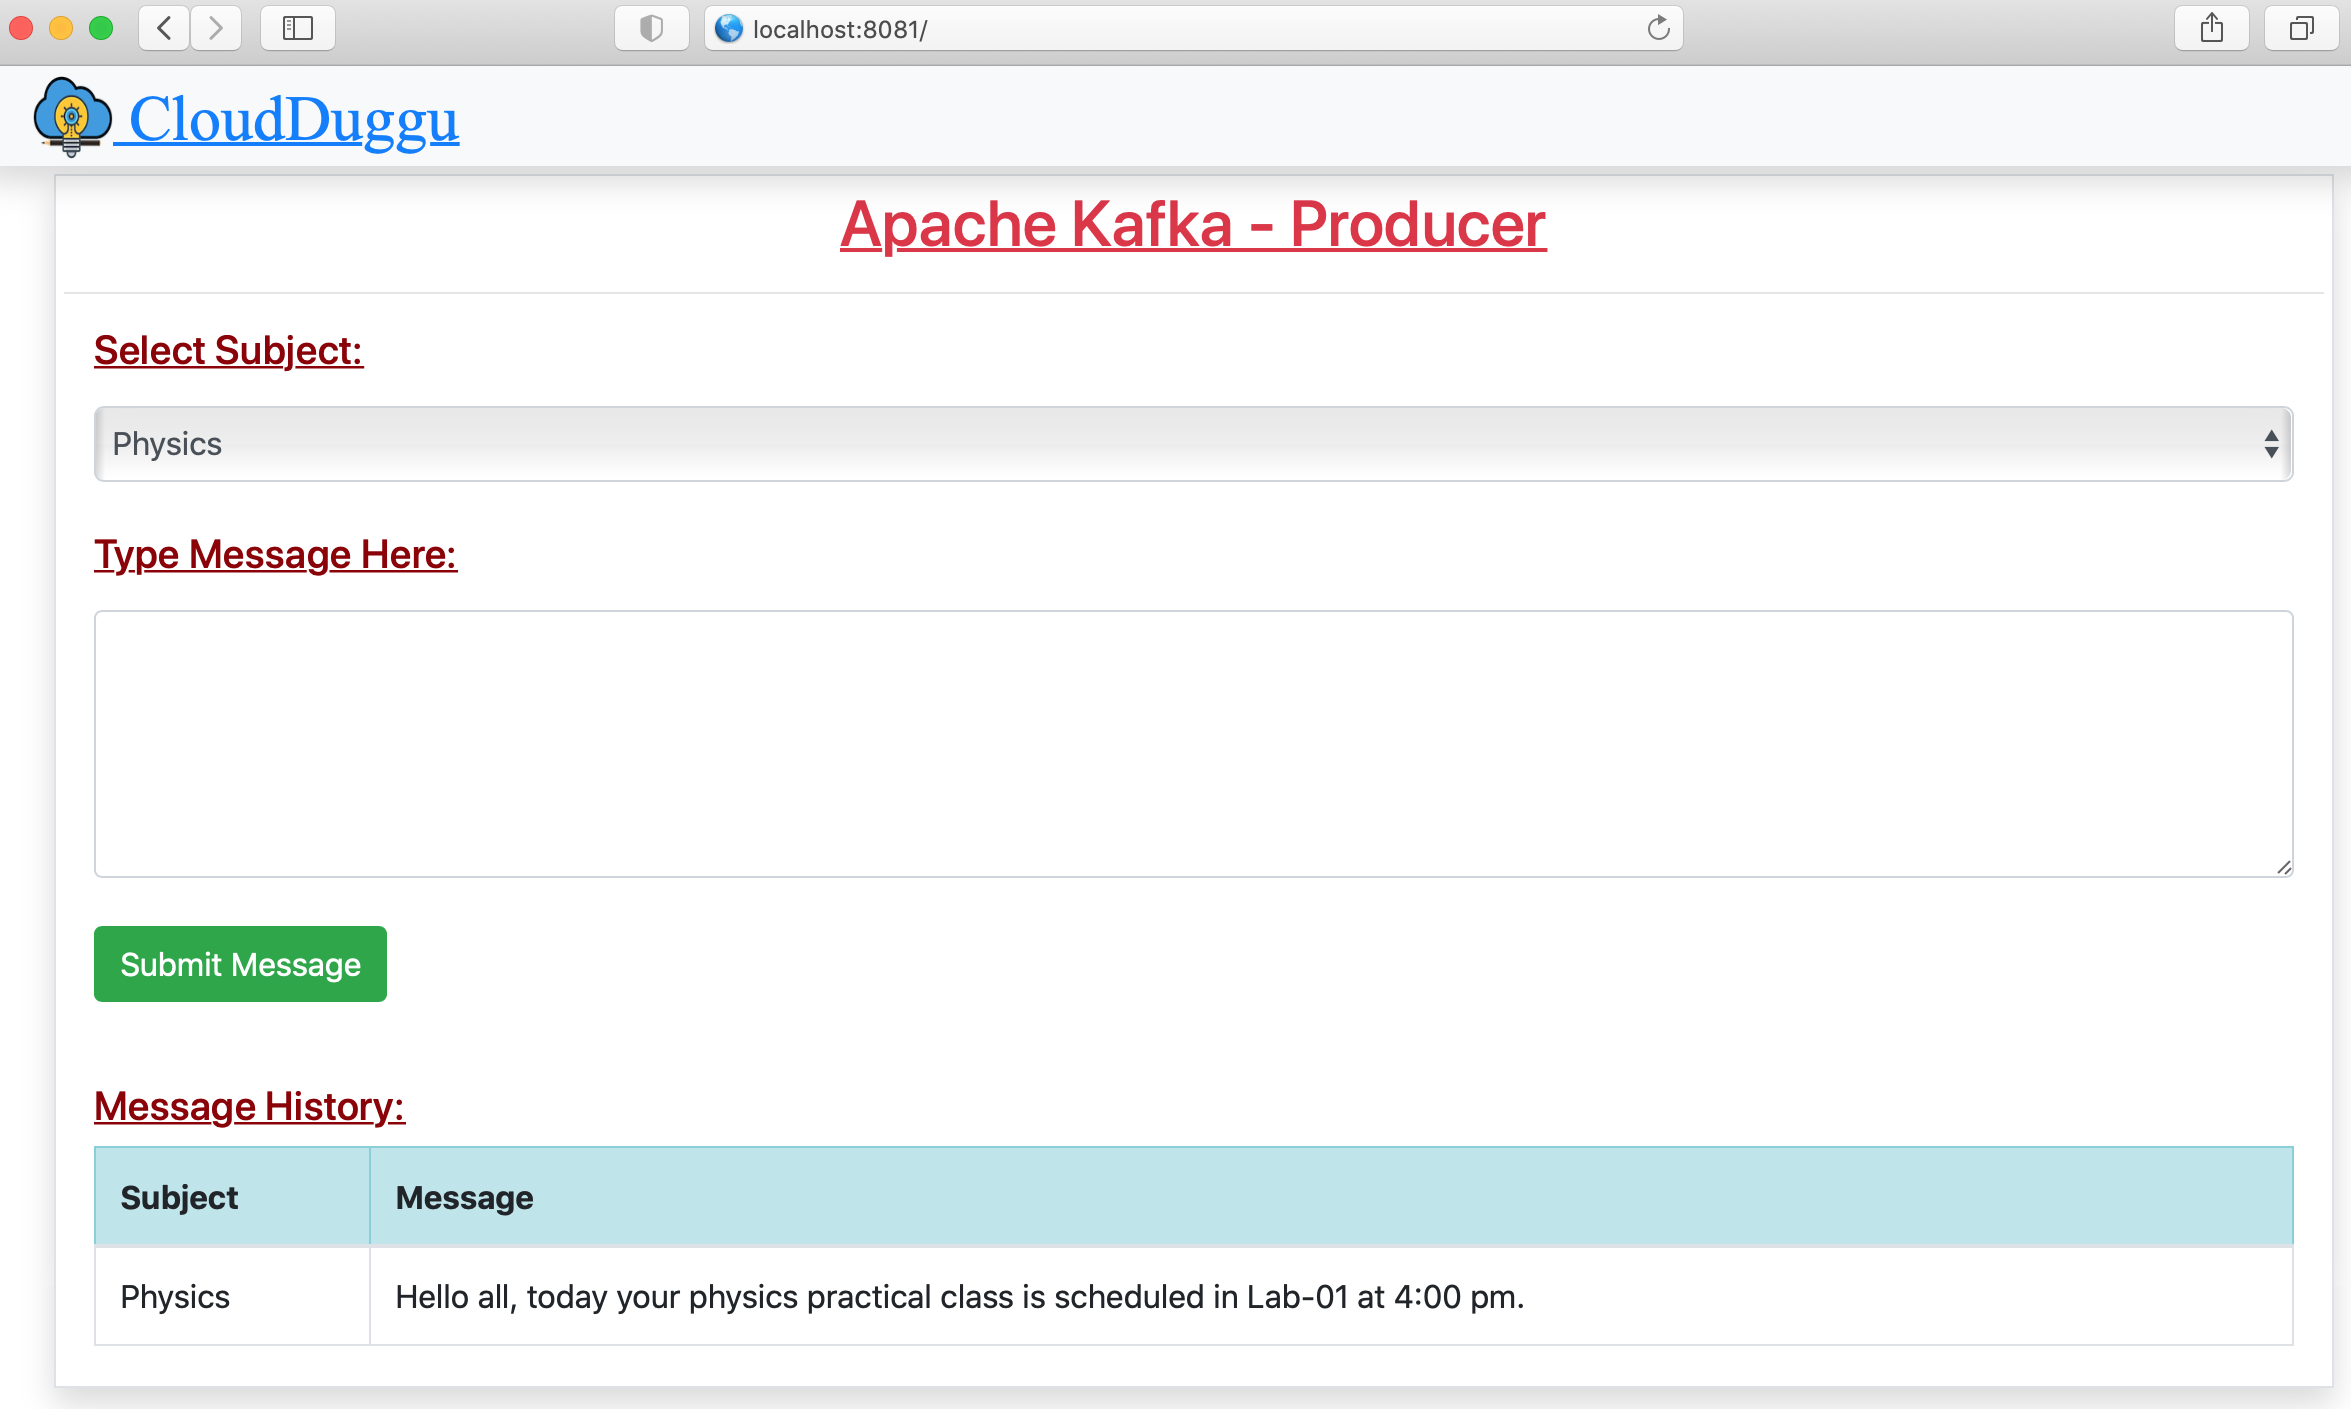Click the Apache Kafka - Producer heading
The width and height of the screenshot is (2351, 1409).
pos(1193,224)
